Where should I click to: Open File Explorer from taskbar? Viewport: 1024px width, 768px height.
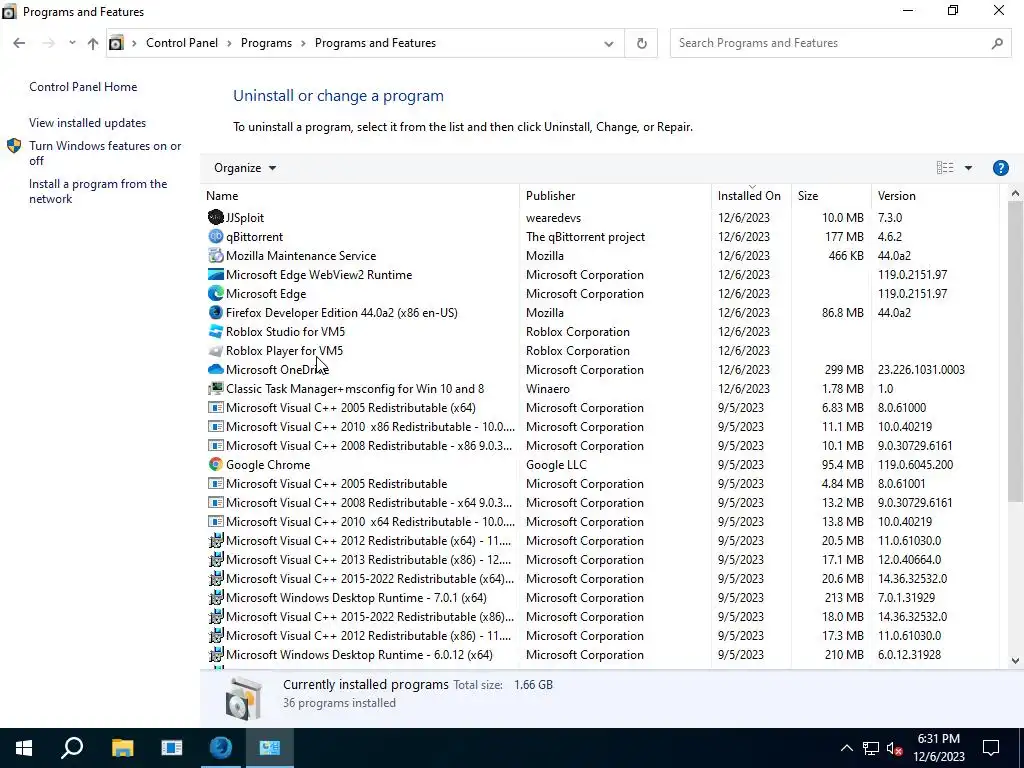click(122, 748)
